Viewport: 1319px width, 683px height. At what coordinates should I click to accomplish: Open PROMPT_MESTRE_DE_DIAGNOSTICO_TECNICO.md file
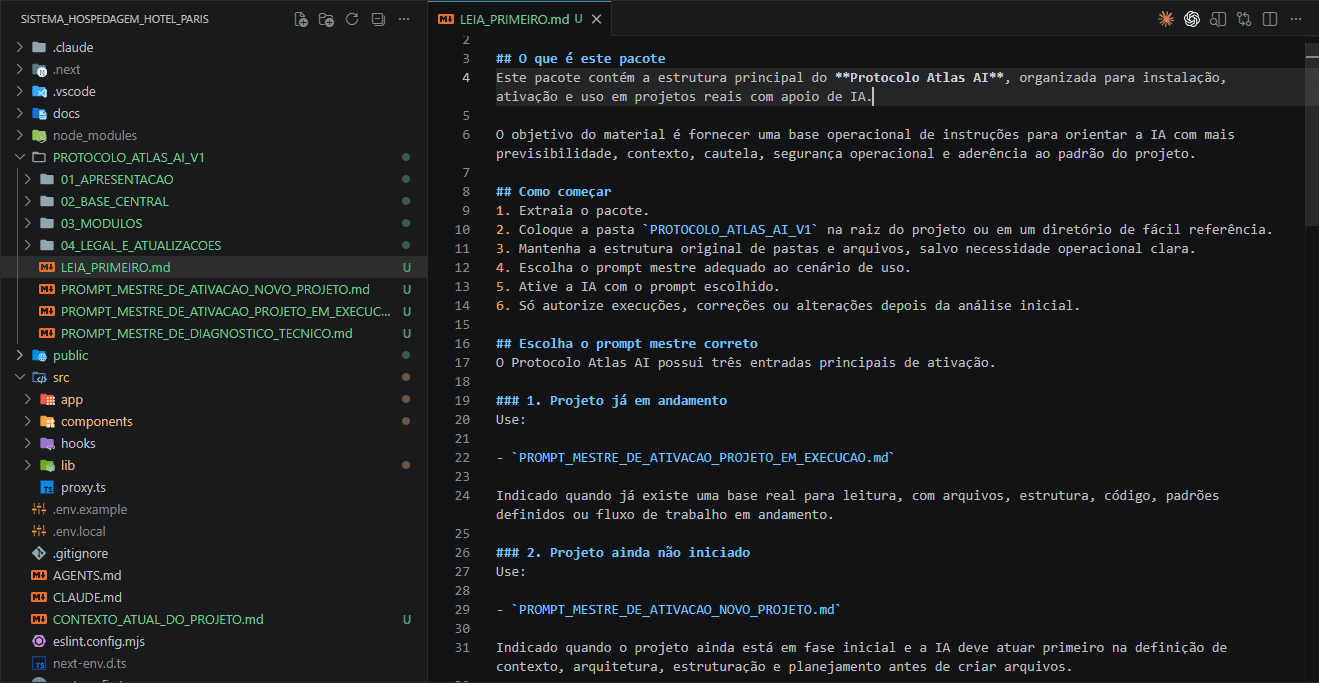pos(213,333)
